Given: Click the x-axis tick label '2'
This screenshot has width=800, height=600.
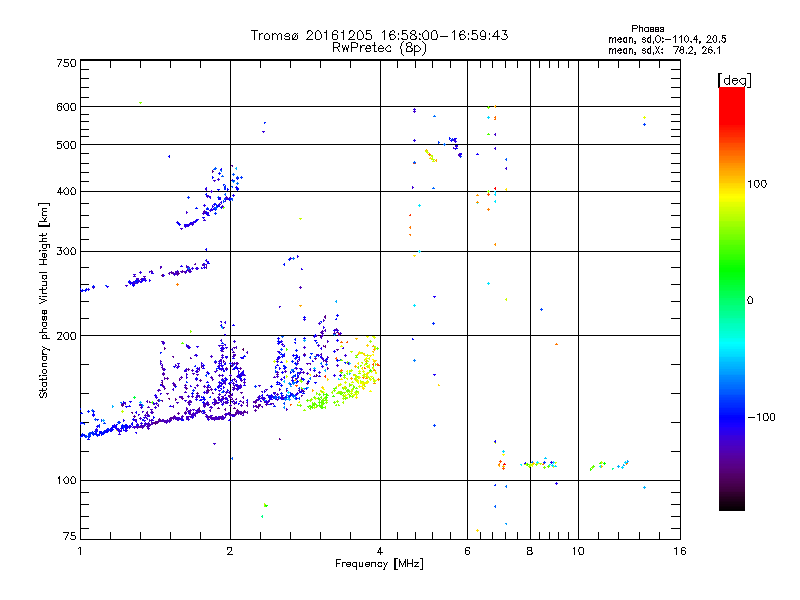Looking at the screenshot, I should (230, 551).
